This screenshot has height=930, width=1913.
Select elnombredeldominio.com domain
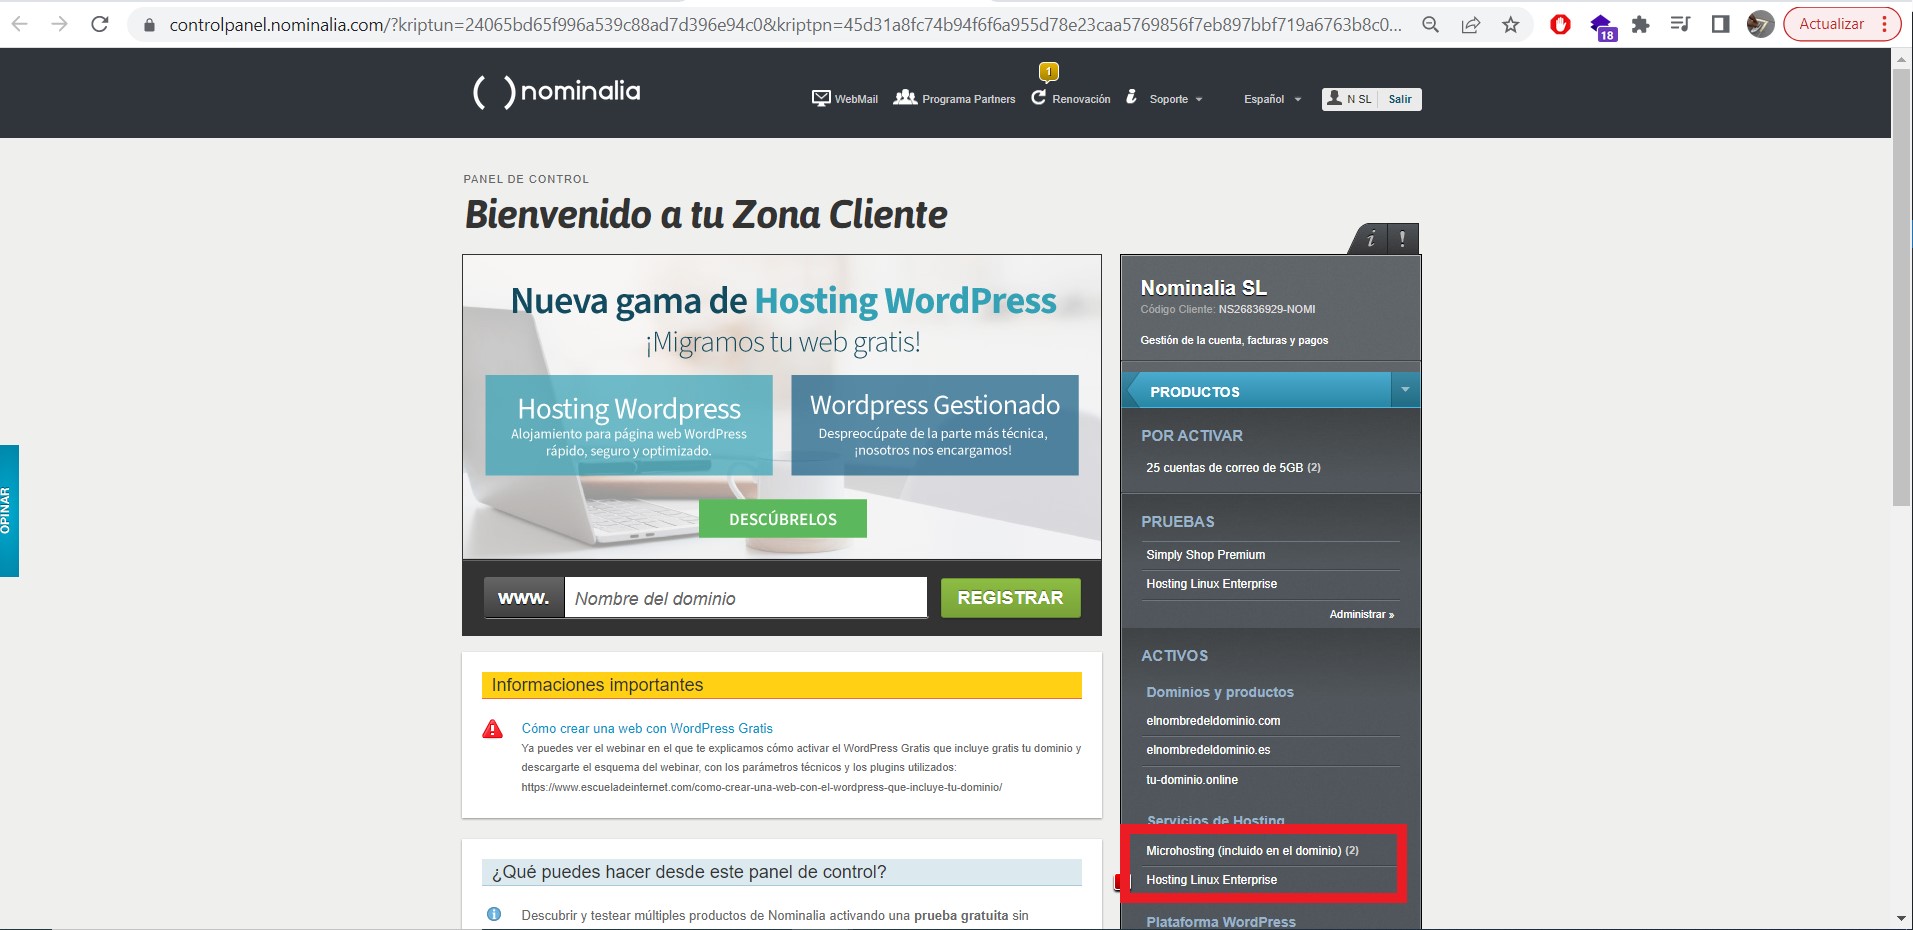[x=1213, y=721]
